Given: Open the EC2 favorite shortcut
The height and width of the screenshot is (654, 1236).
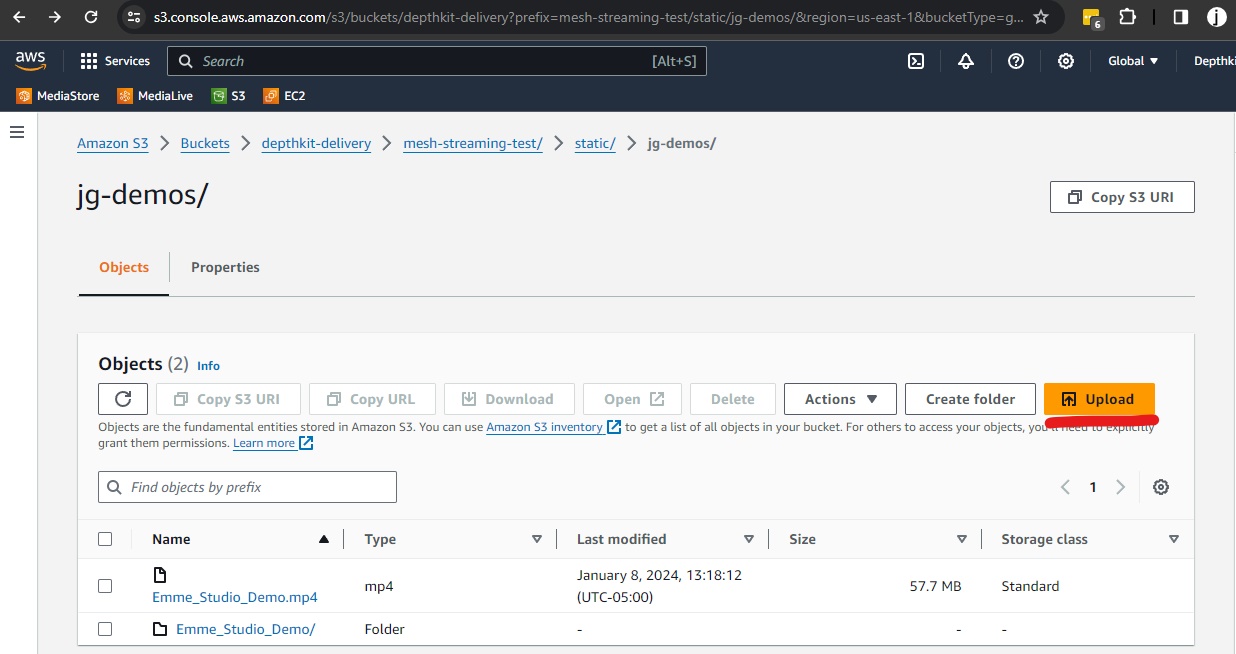Looking at the screenshot, I should pyautogui.click(x=284, y=96).
